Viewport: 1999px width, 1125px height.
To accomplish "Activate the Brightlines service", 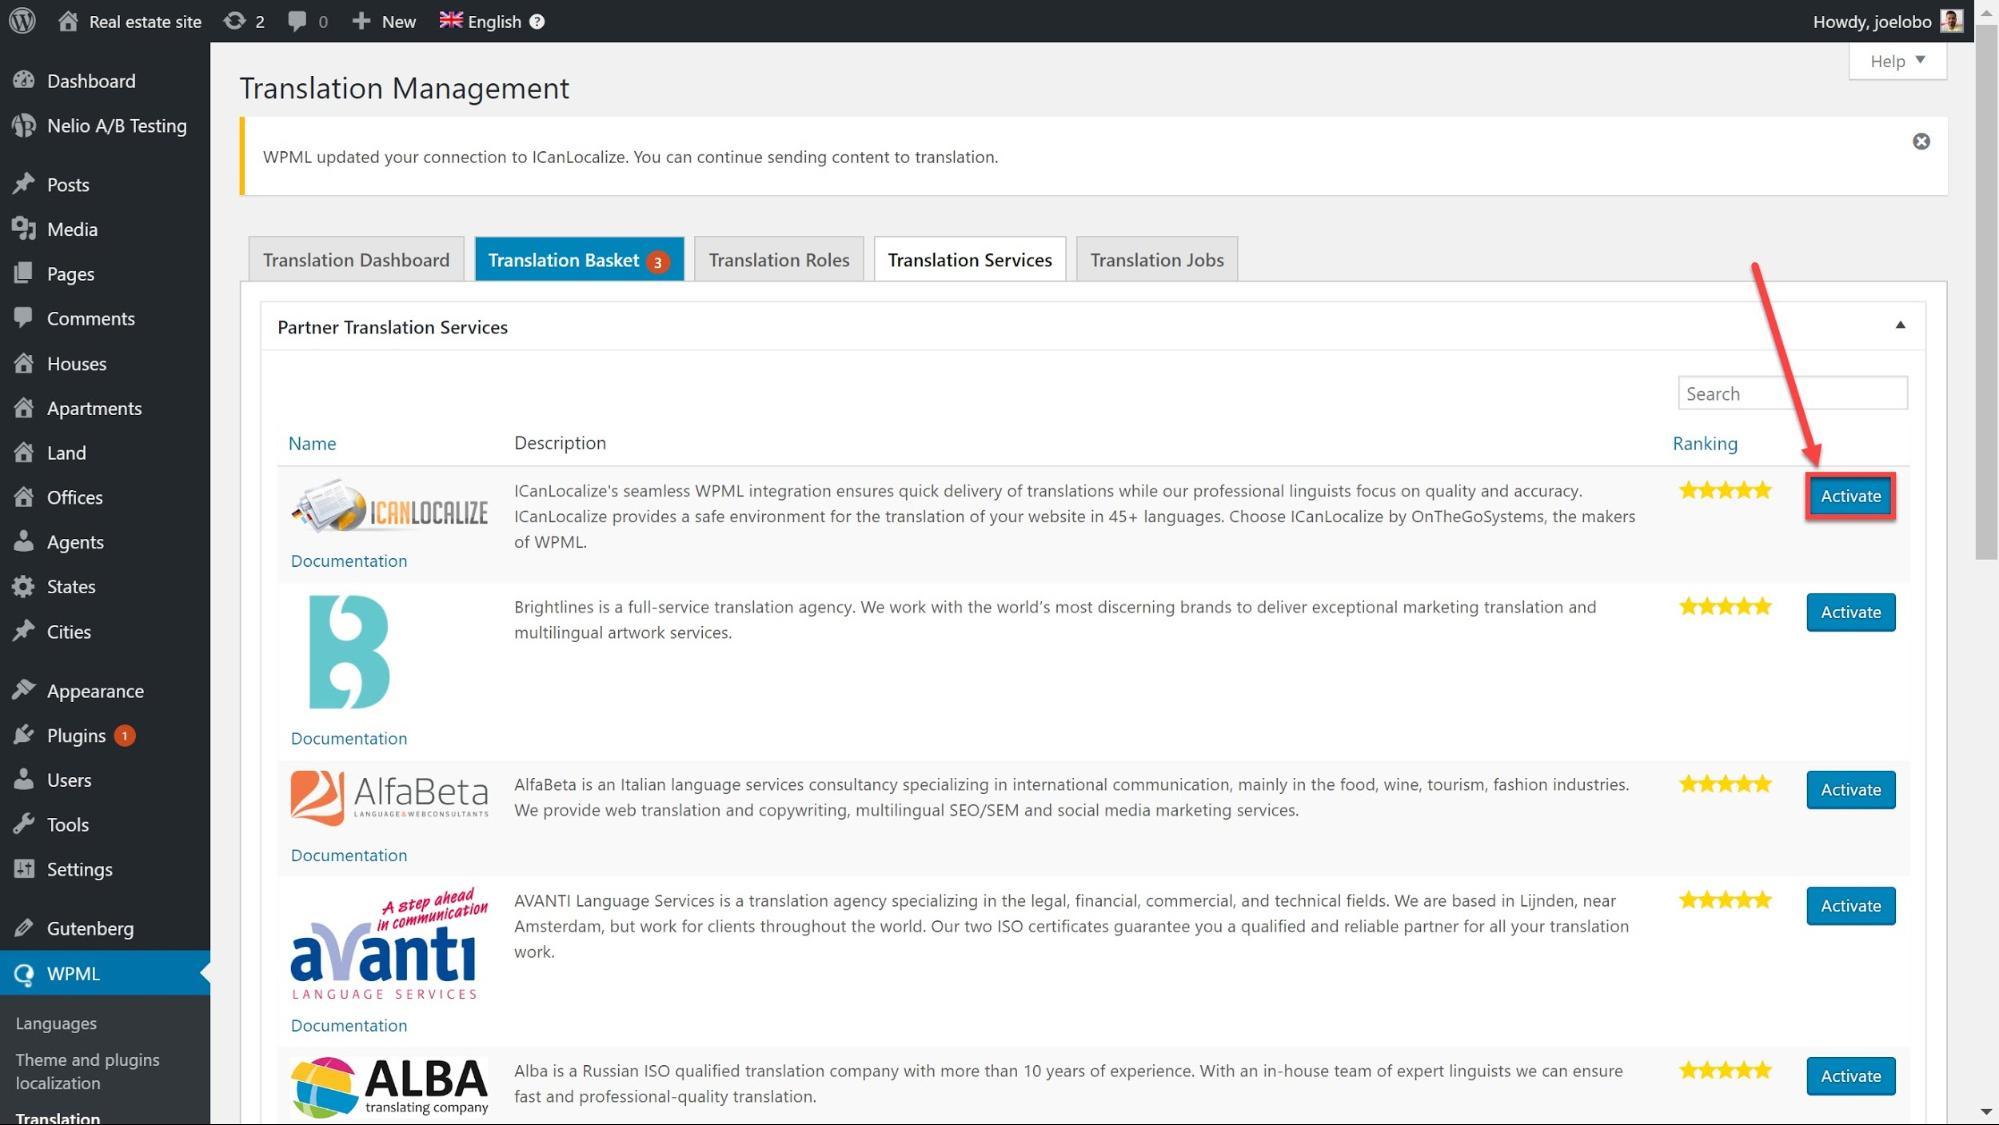I will pyautogui.click(x=1850, y=612).
